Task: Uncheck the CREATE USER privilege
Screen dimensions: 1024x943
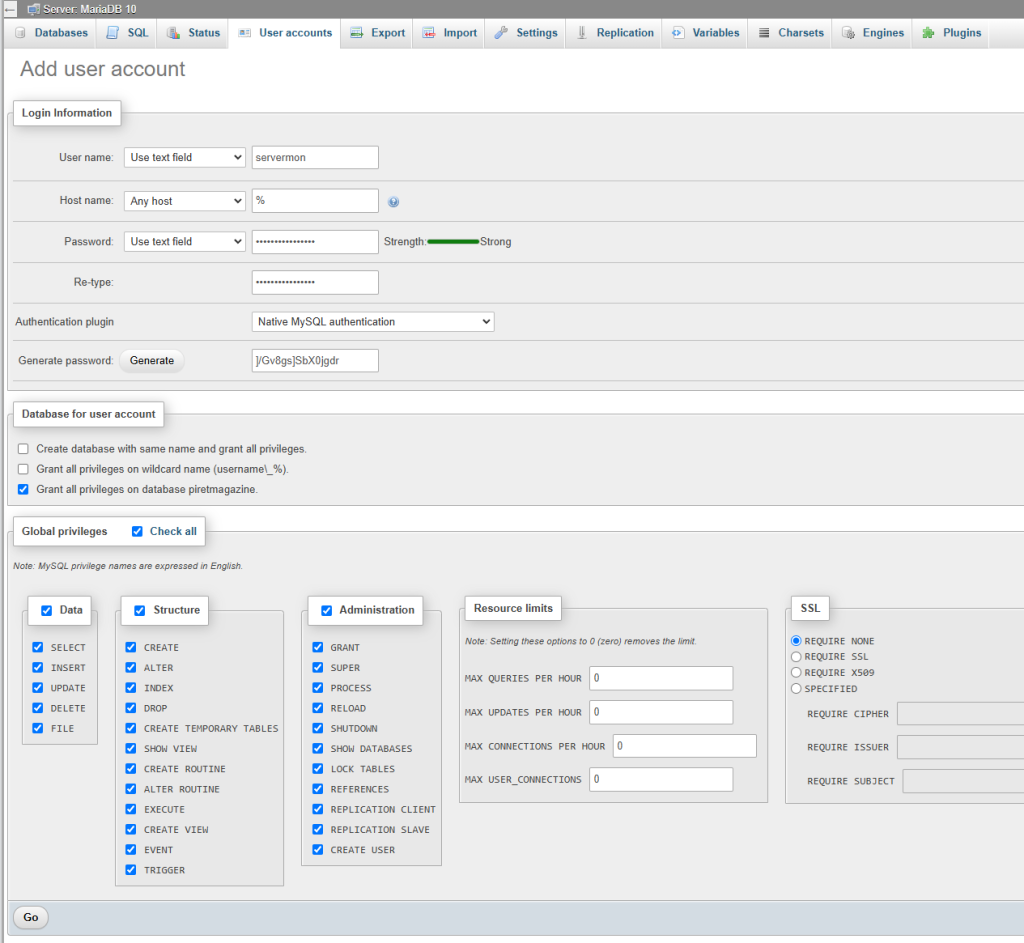Action: (x=318, y=850)
